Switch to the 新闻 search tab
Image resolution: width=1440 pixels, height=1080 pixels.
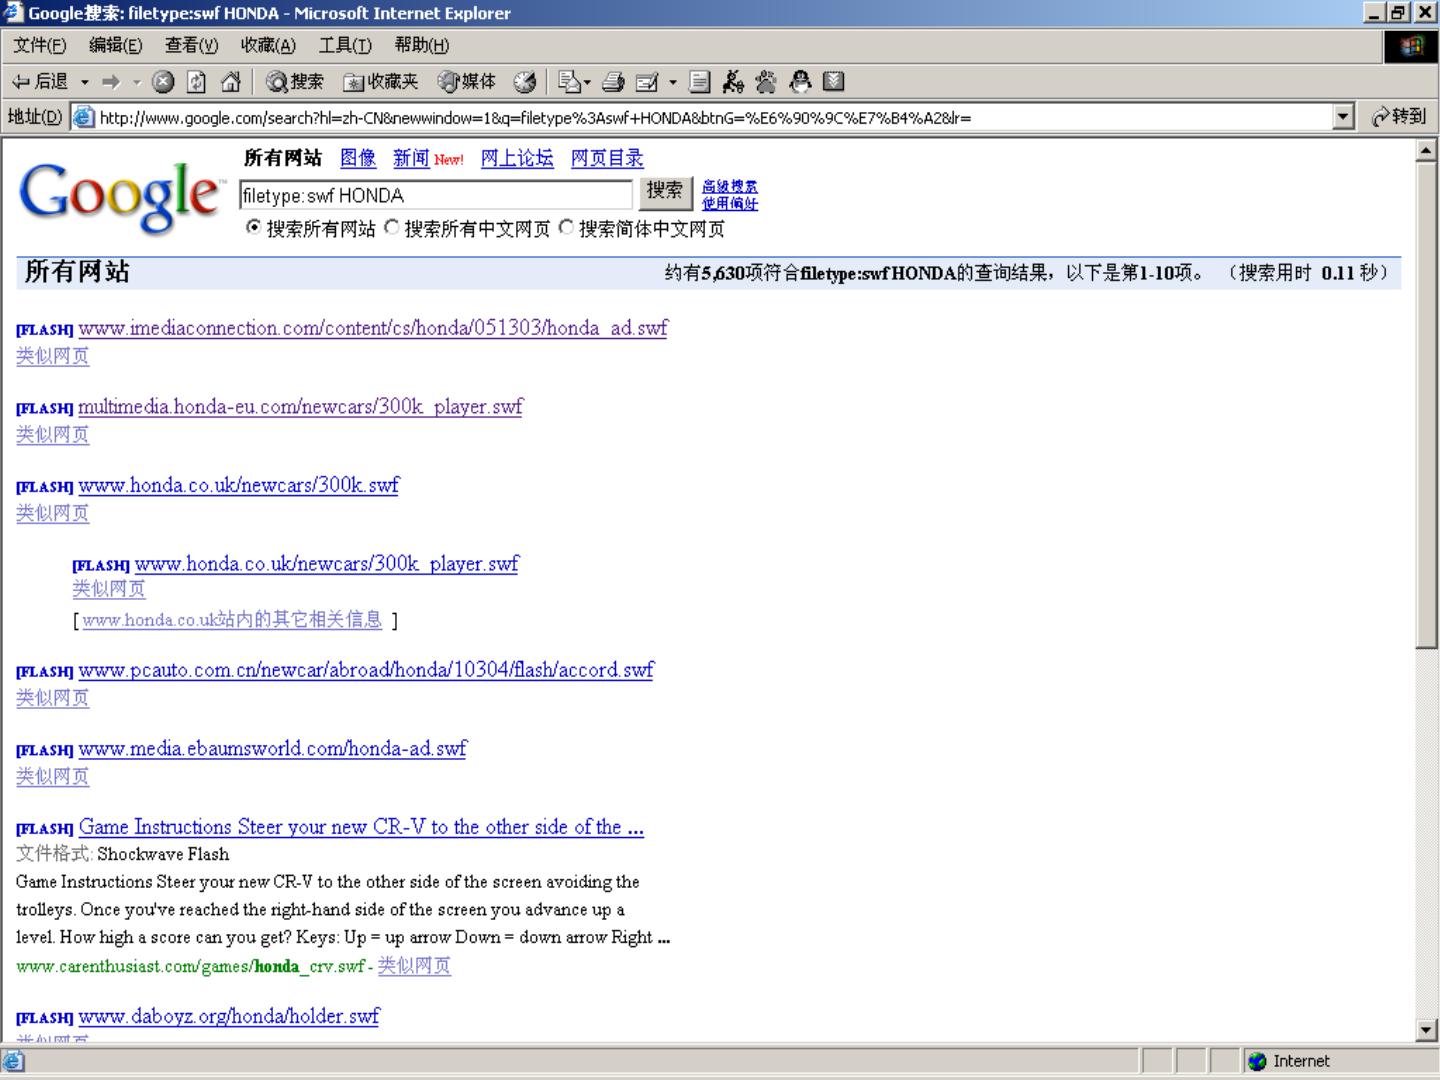pyautogui.click(x=411, y=158)
